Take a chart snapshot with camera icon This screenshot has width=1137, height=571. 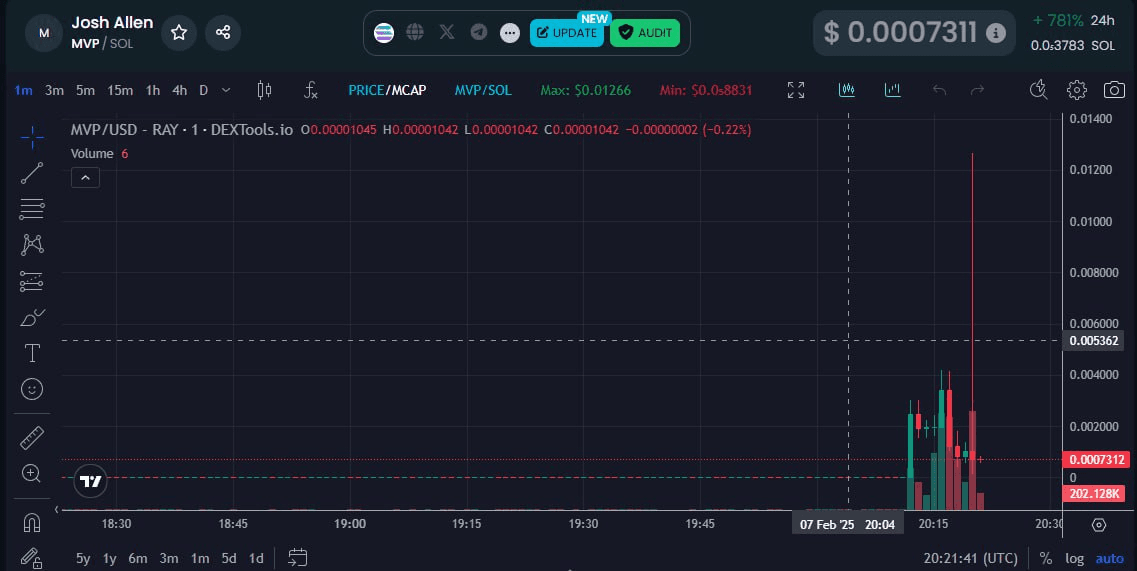1115,90
